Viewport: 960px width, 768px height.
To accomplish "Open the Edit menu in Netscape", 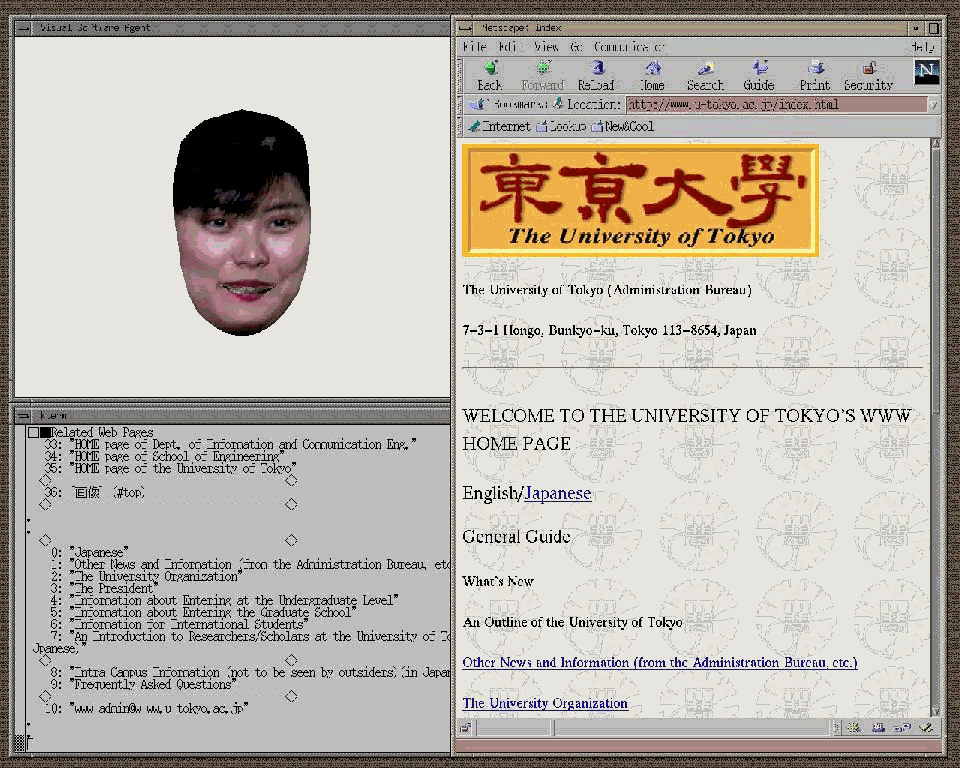I will point(508,47).
